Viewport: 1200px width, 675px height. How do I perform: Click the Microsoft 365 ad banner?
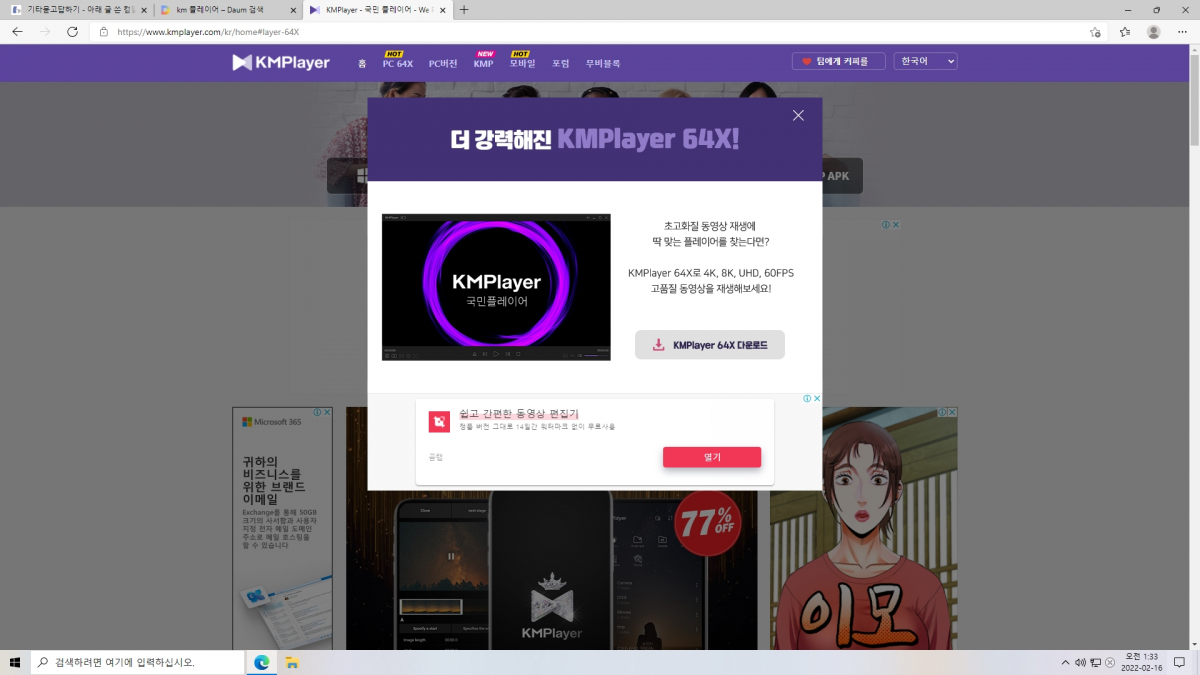[282, 528]
